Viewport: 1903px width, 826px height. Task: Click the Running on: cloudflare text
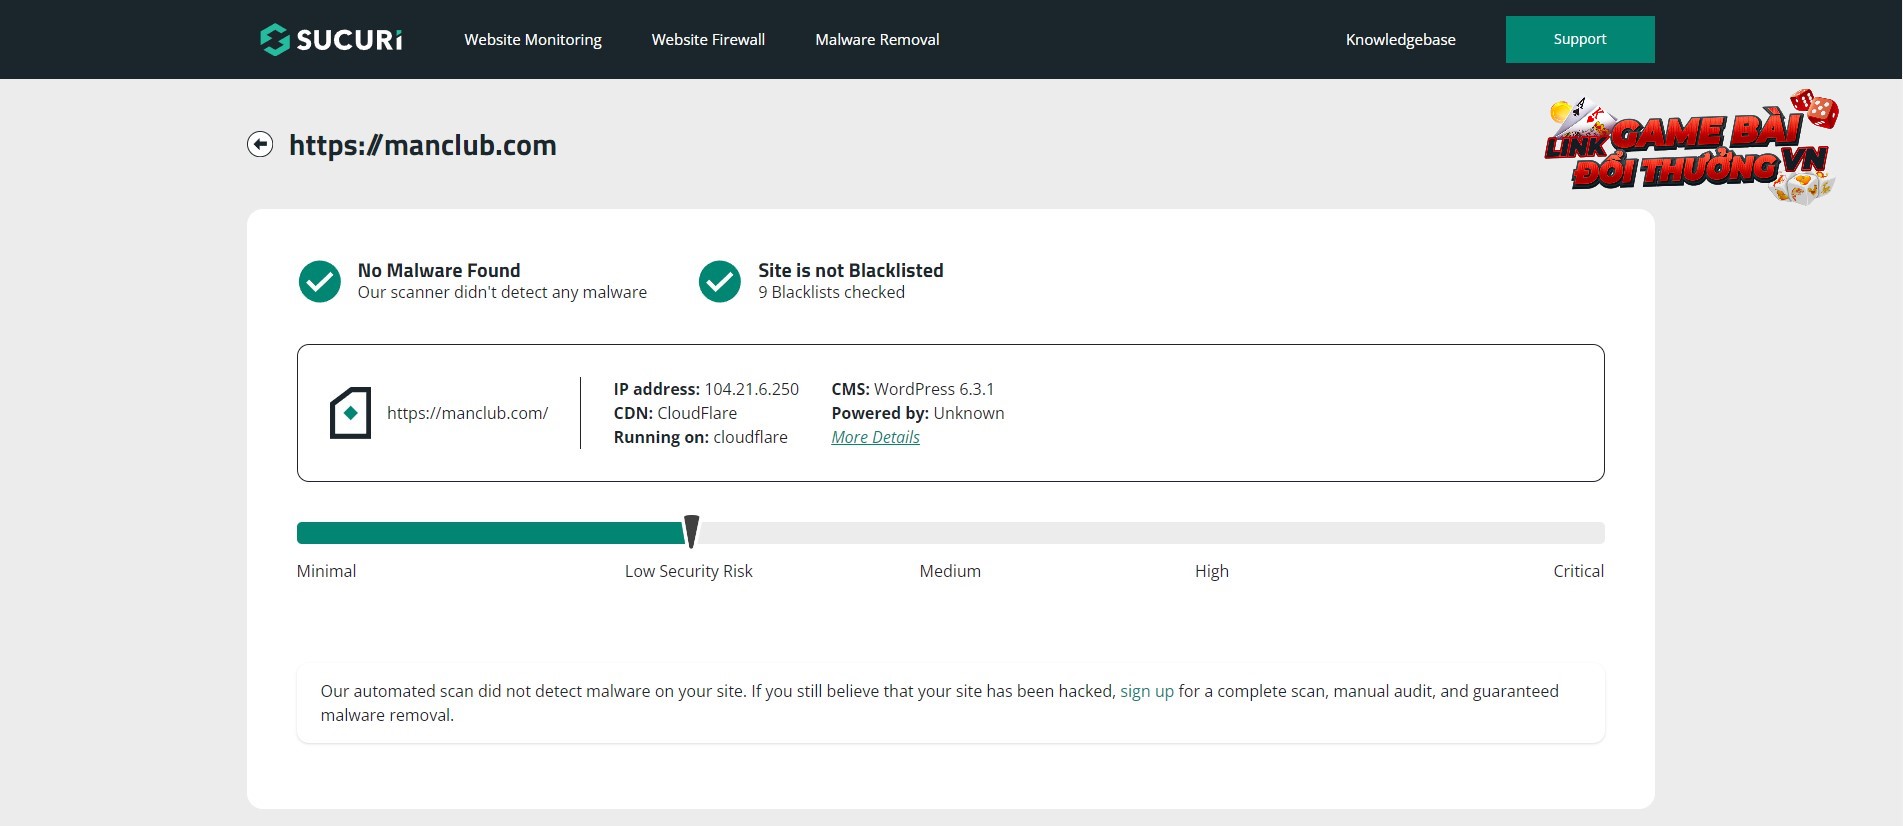tap(700, 437)
